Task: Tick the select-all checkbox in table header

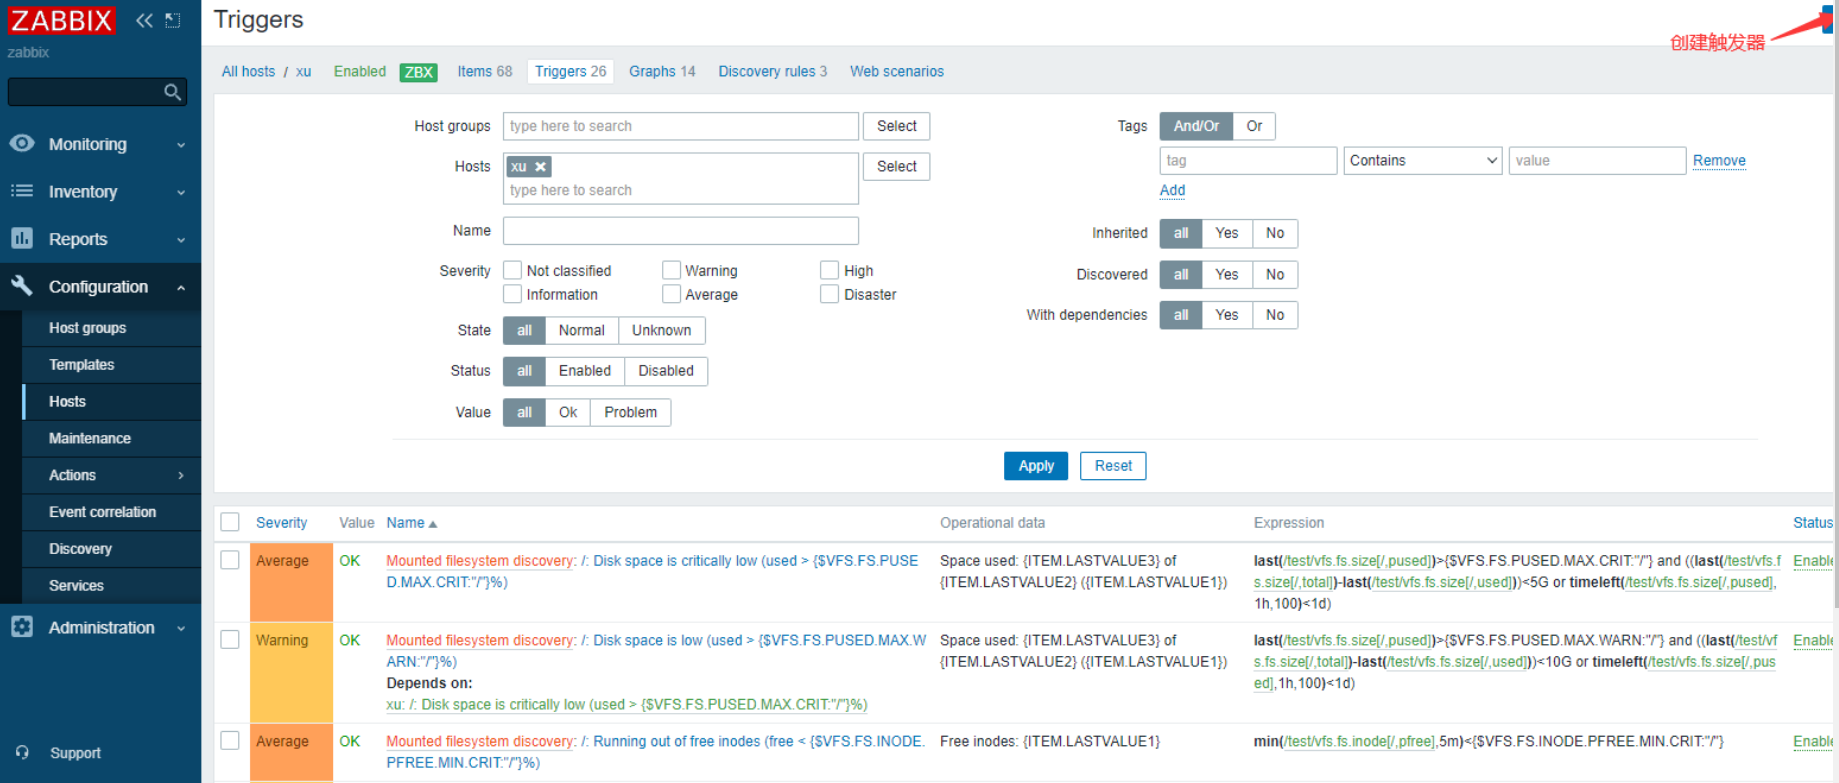Action: click(x=230, y=522)
